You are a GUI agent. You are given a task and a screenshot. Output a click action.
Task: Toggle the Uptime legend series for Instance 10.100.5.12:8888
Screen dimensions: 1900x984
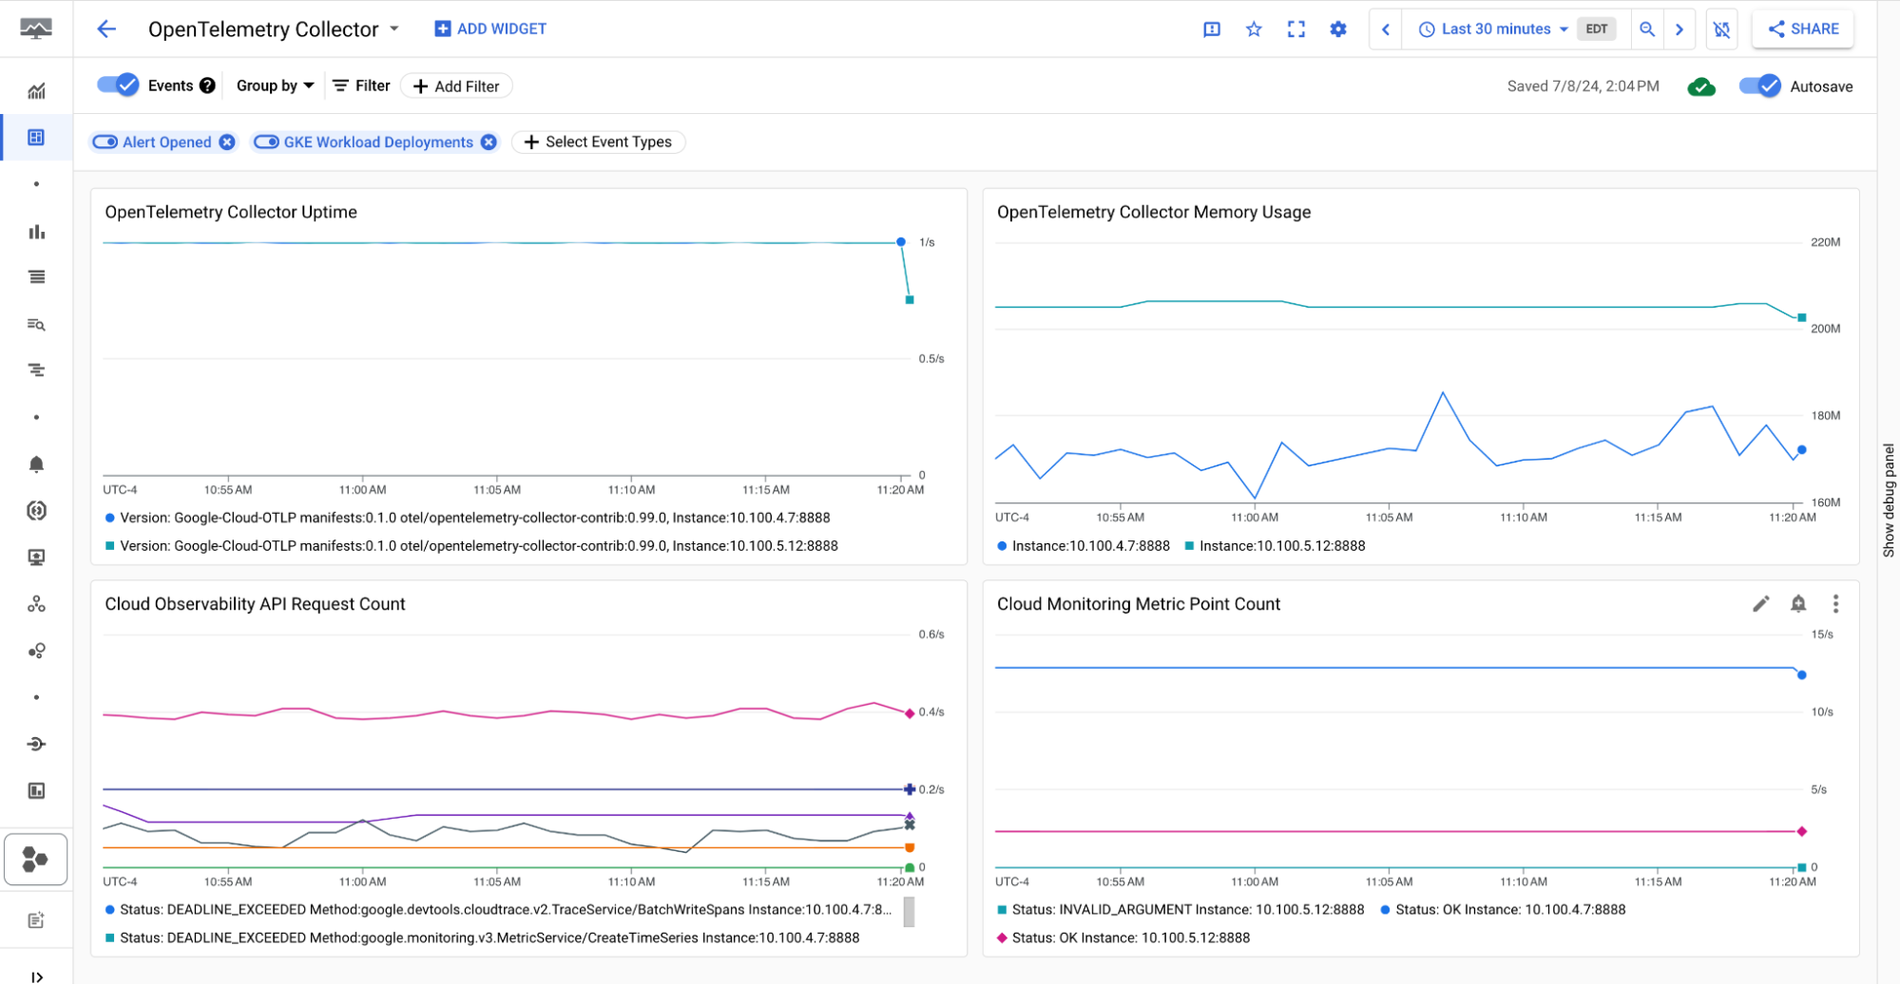(x=472, y=546)
